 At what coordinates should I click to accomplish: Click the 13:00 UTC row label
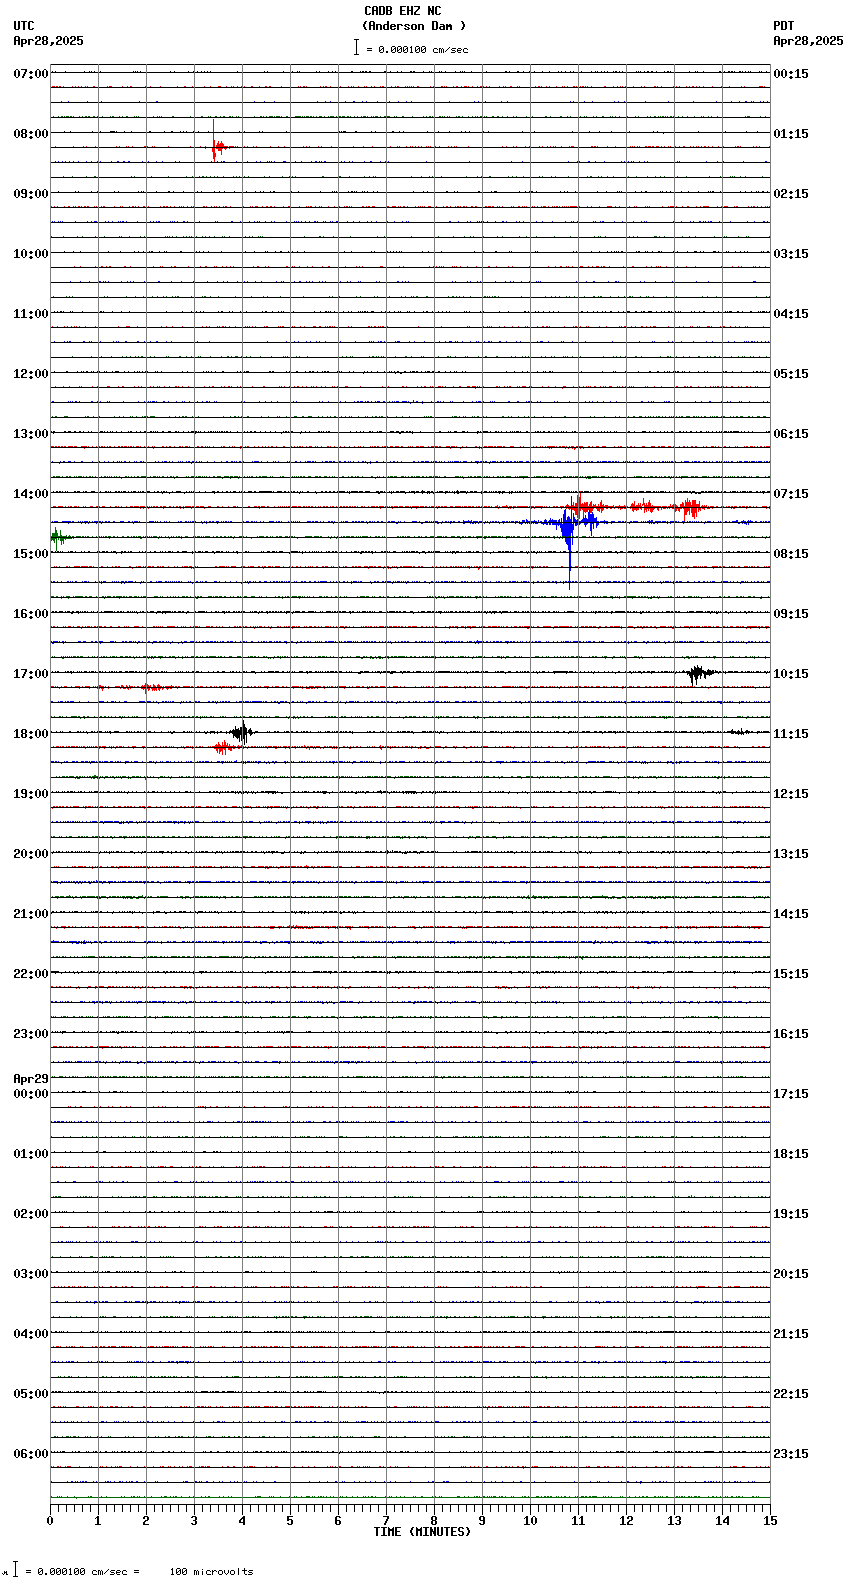click(x=31, y=434)
